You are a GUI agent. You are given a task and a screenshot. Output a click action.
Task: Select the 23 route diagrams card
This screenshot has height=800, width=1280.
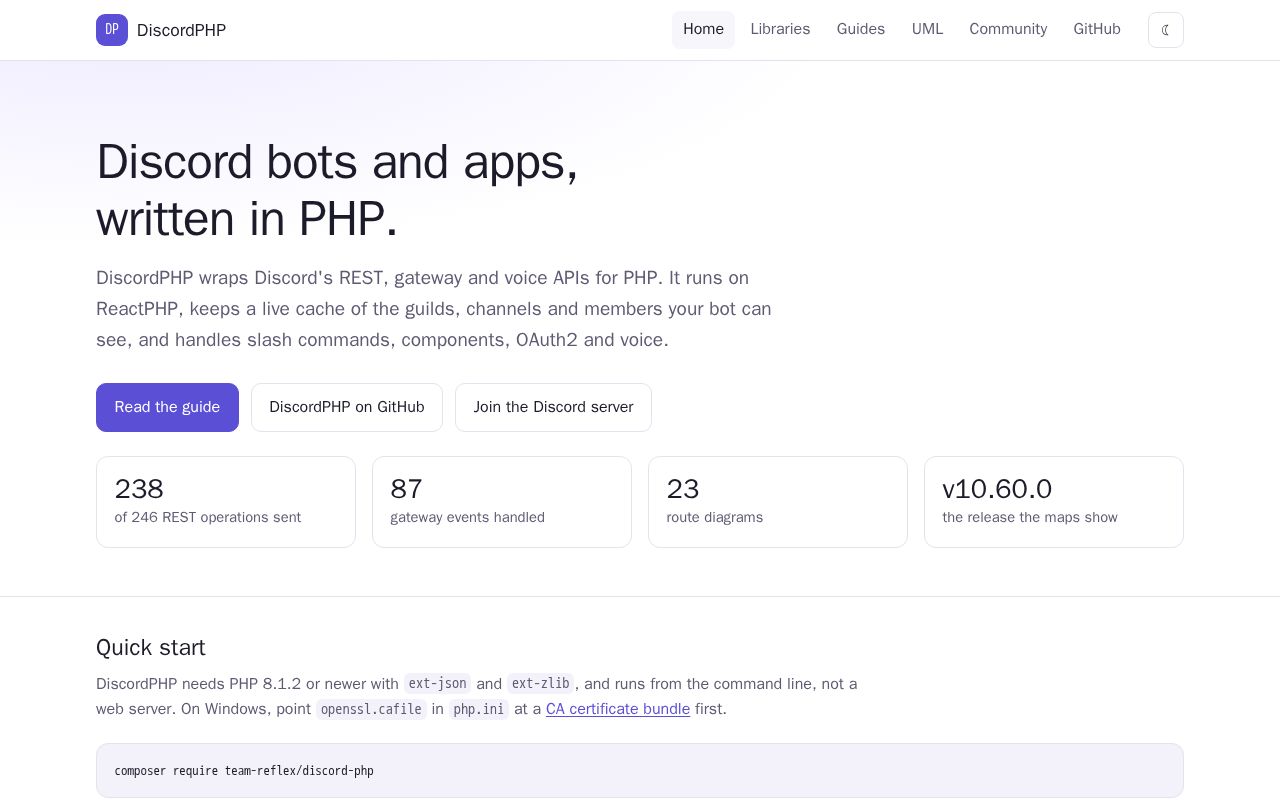pyautogui.click(x=778, y=502)
